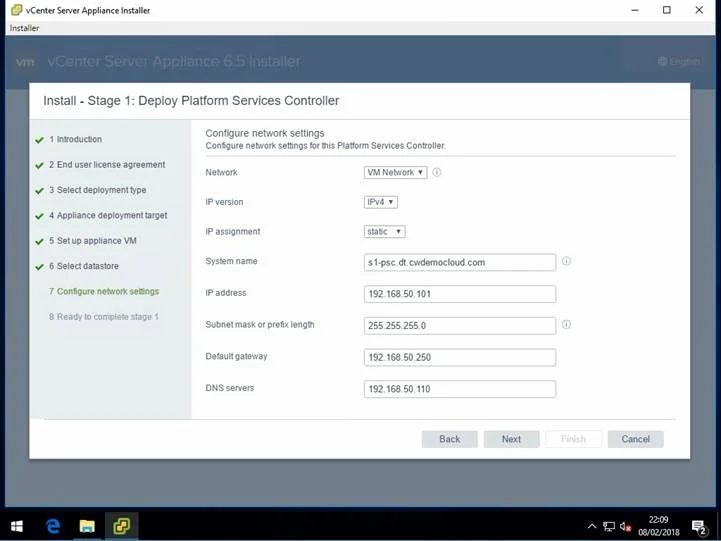Click the 'Configure network settings' heading text

click(x=265, y=133)
